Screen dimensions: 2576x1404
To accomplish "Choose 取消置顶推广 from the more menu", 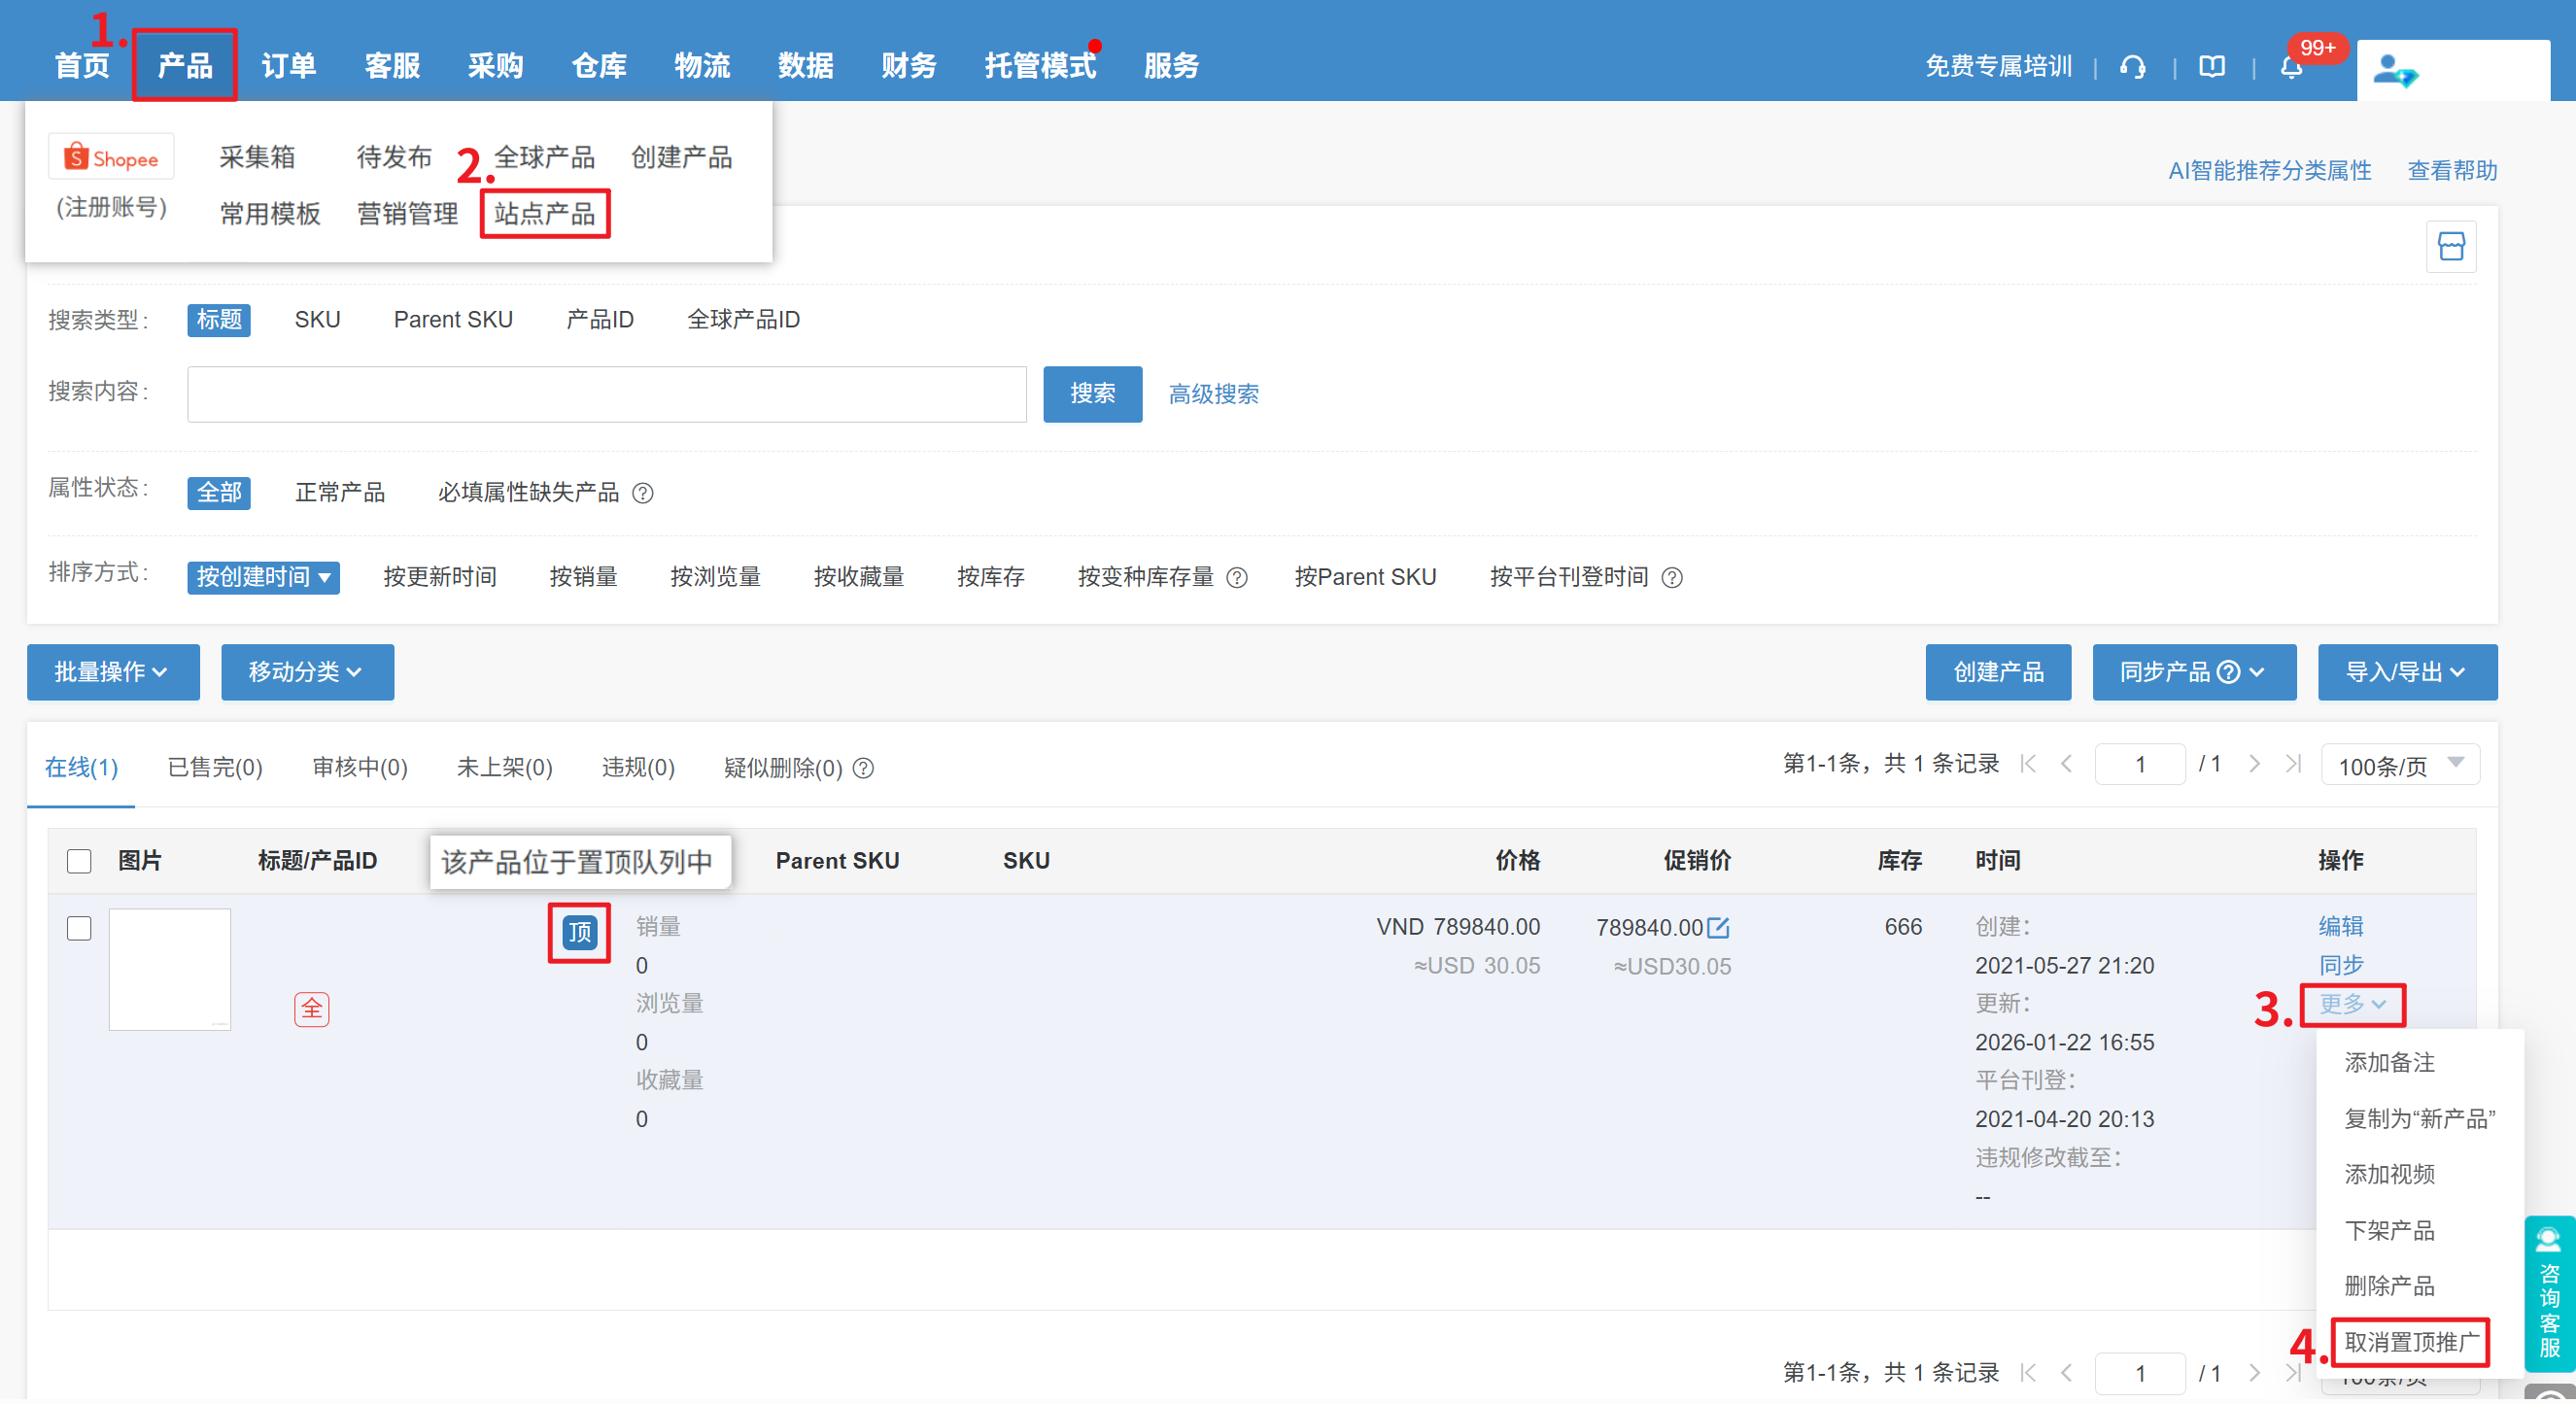I will [2410, 1342].
